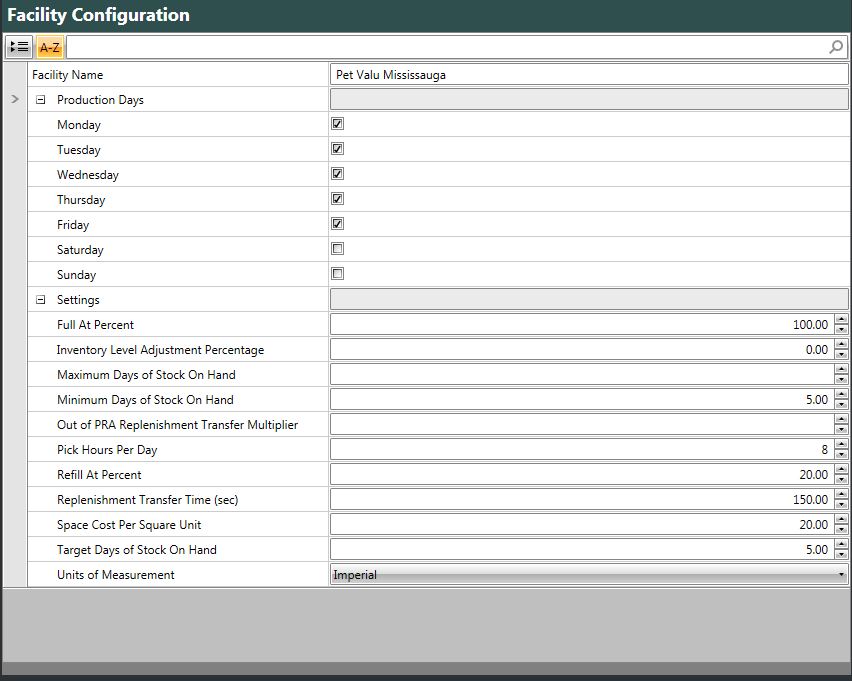Image resolution: width=852 pixels, height=681 pixels.
Task: Collapse the Settings group
Action: [40, 299]
